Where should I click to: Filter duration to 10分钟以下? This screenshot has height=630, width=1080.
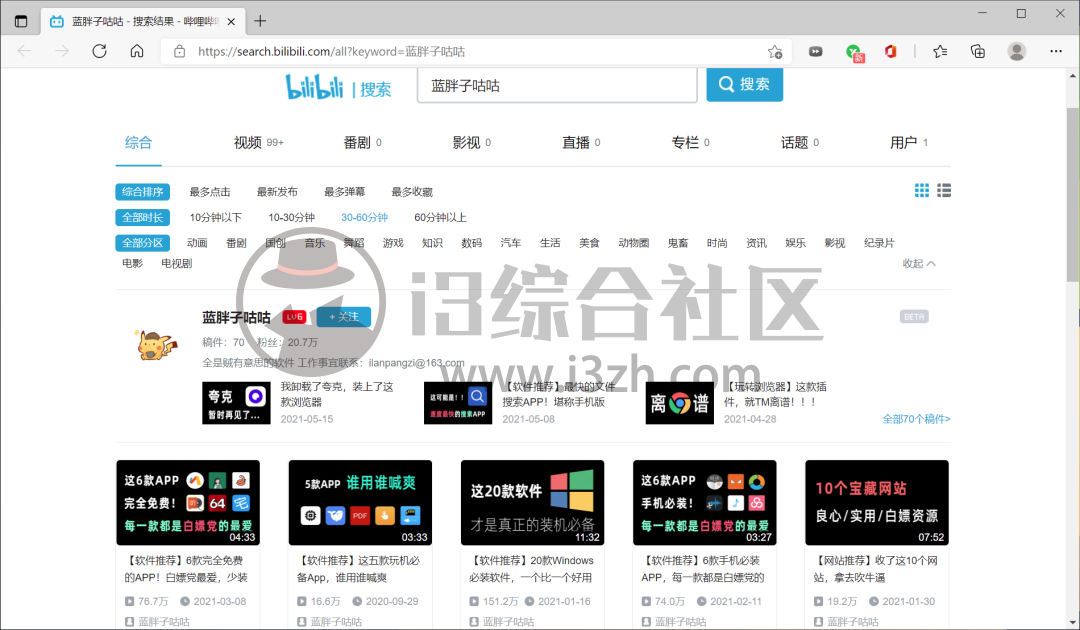(216, 218)
